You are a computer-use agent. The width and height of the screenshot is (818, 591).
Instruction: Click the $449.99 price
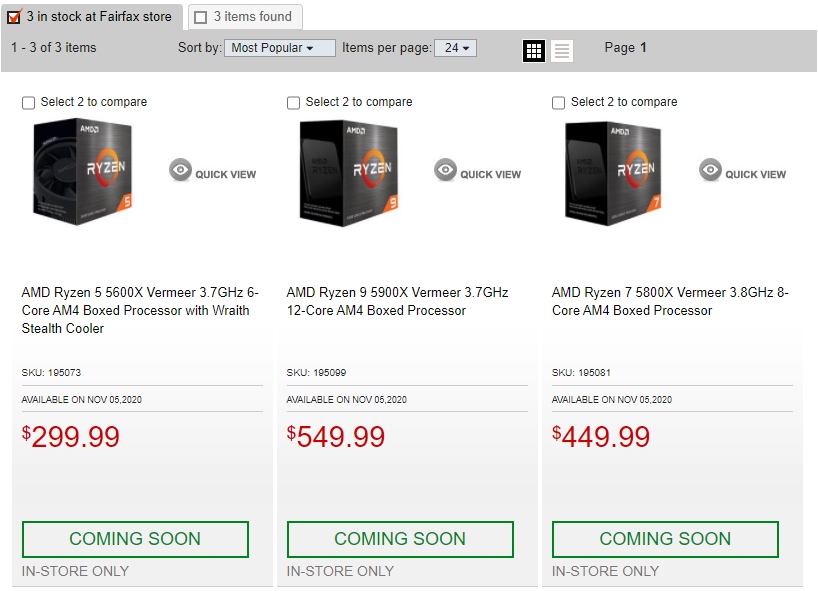coord(601,437)
